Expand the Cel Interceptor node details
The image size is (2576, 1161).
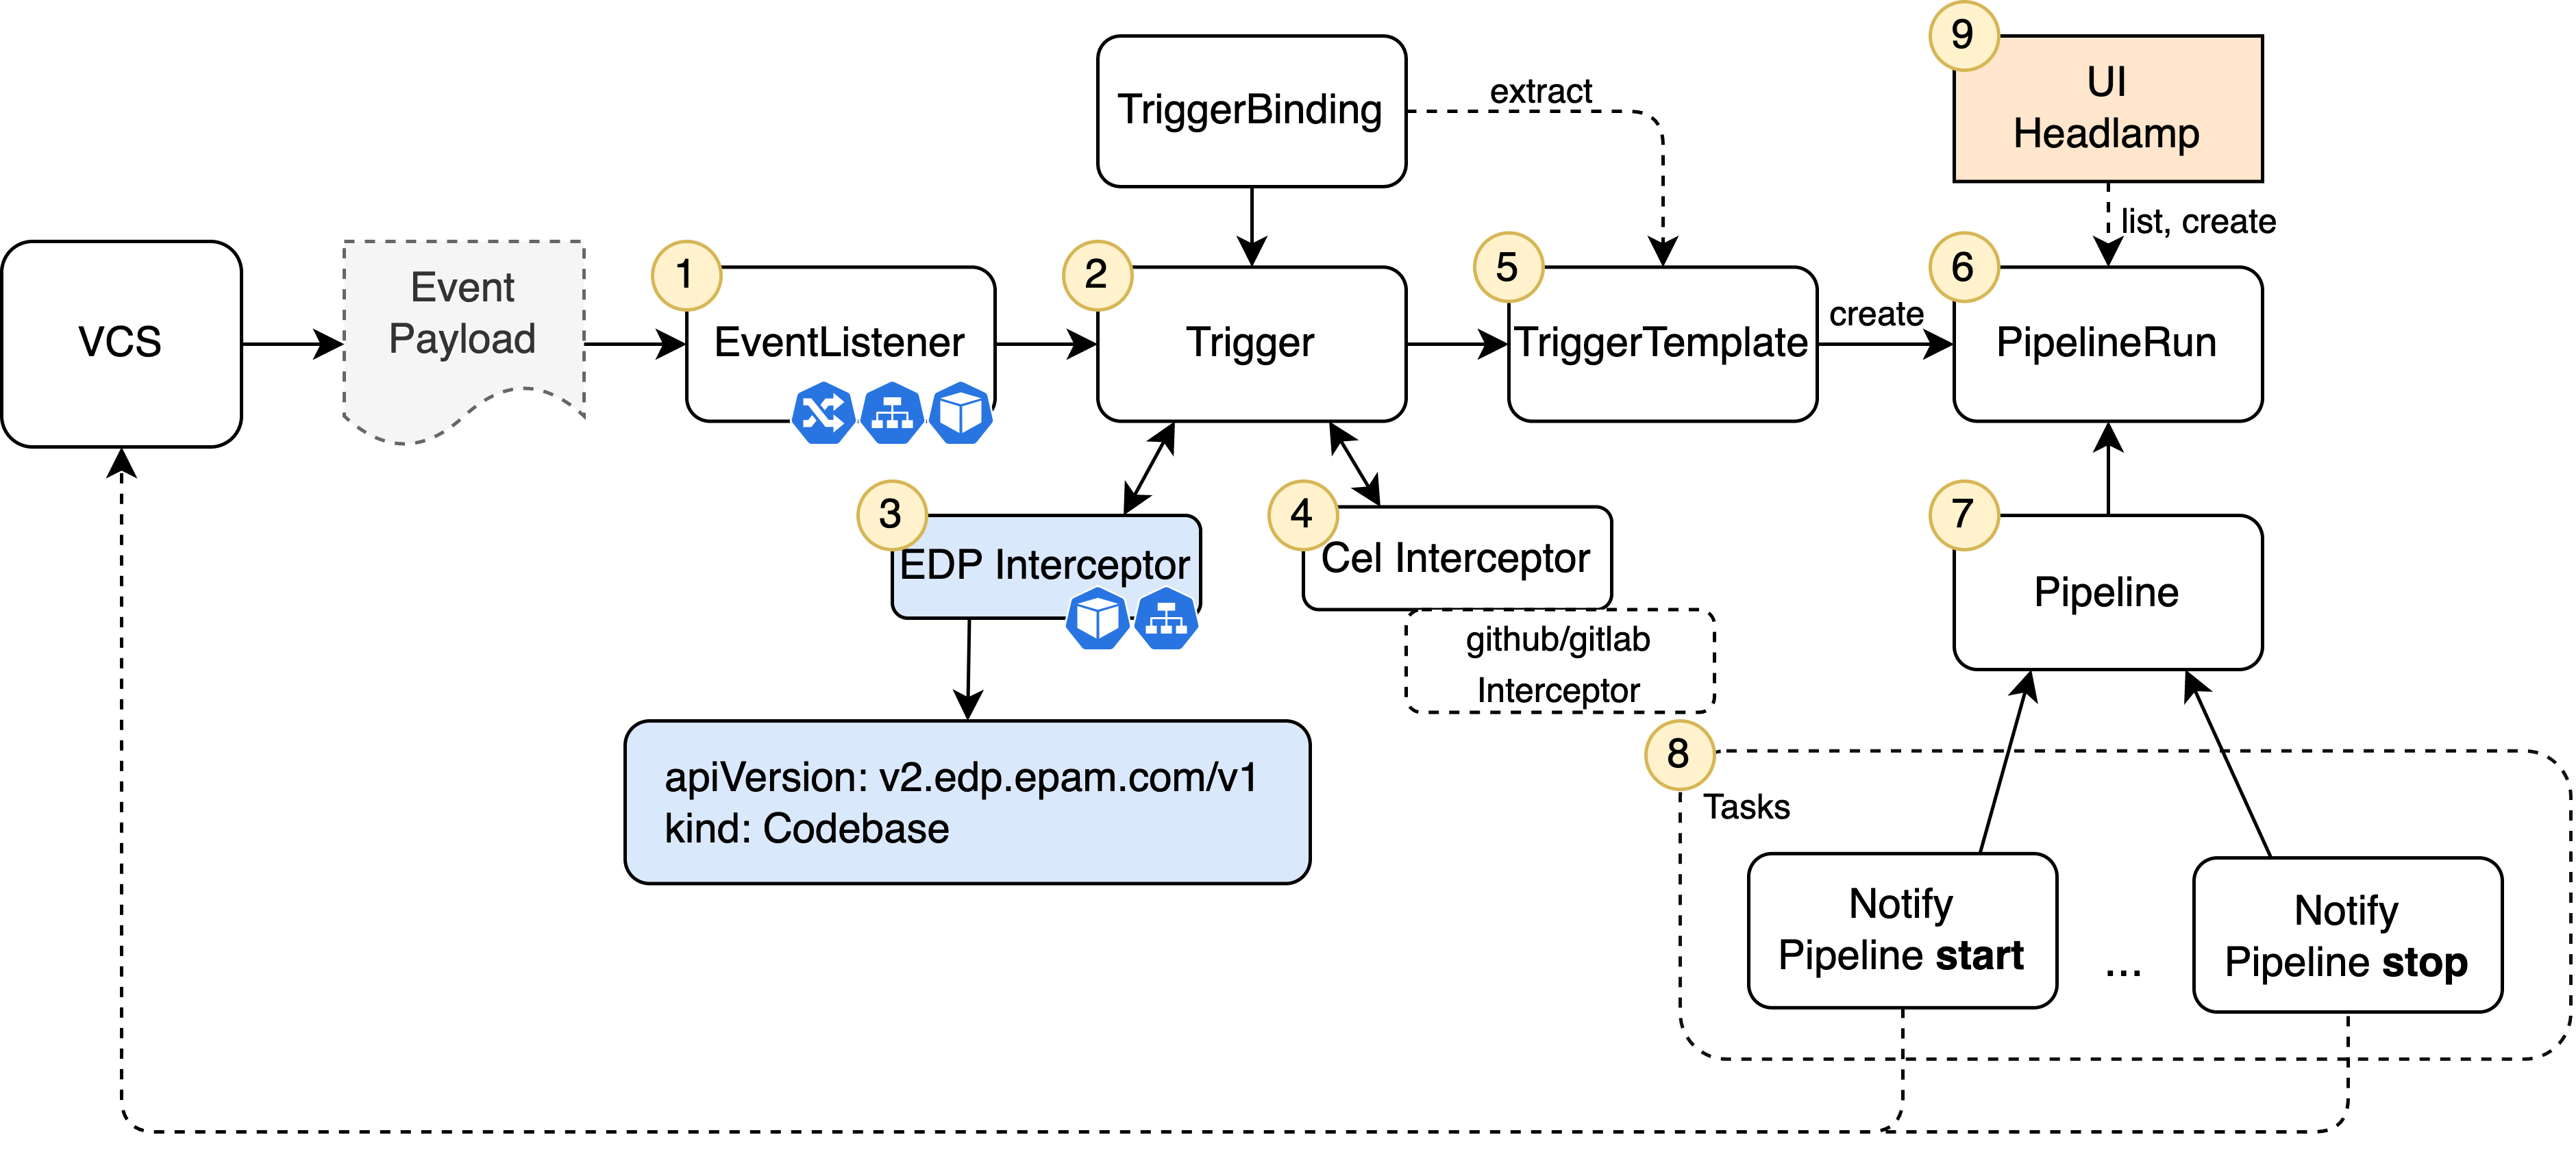pyautogui.click(x=1431, y=566)
